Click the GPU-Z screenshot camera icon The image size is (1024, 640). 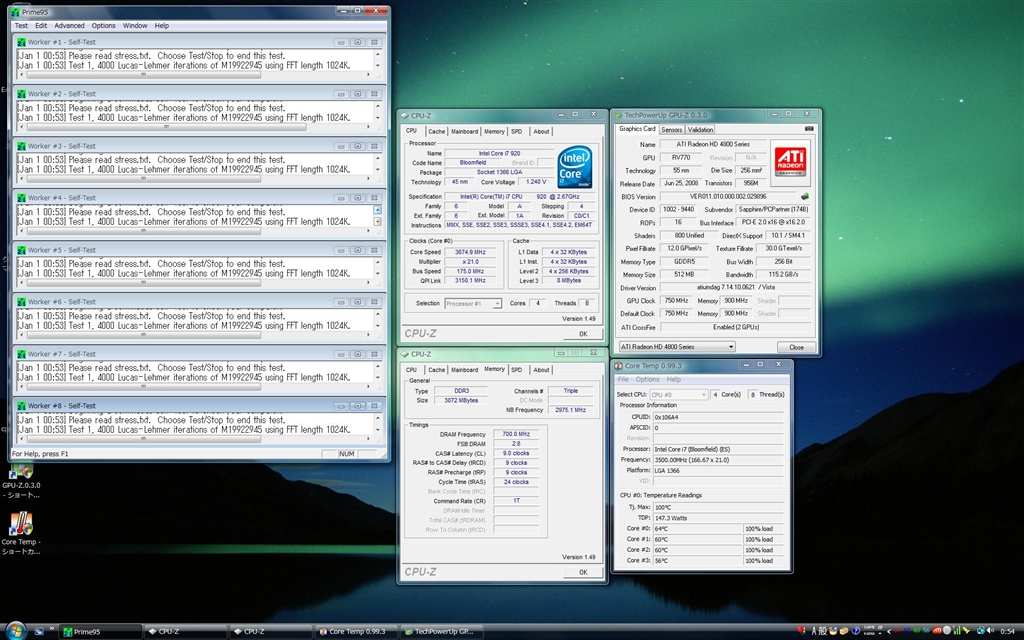808,129
